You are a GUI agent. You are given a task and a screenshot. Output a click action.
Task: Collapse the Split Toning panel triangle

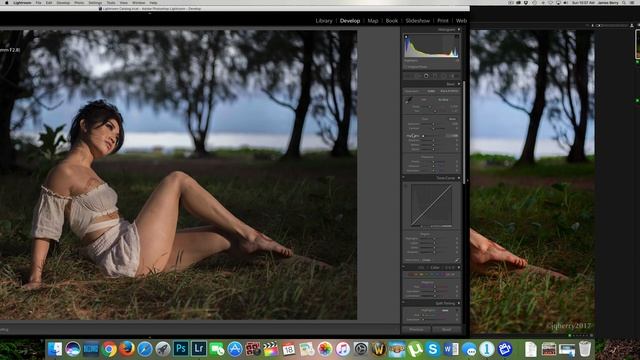pos(459,303)
